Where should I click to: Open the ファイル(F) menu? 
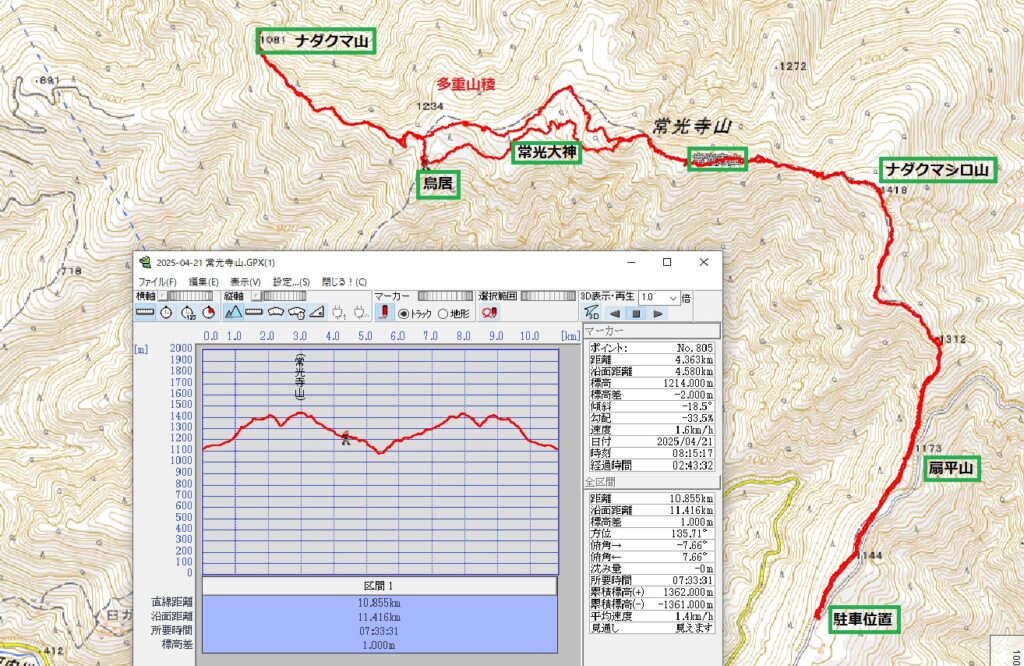[157, 282]
